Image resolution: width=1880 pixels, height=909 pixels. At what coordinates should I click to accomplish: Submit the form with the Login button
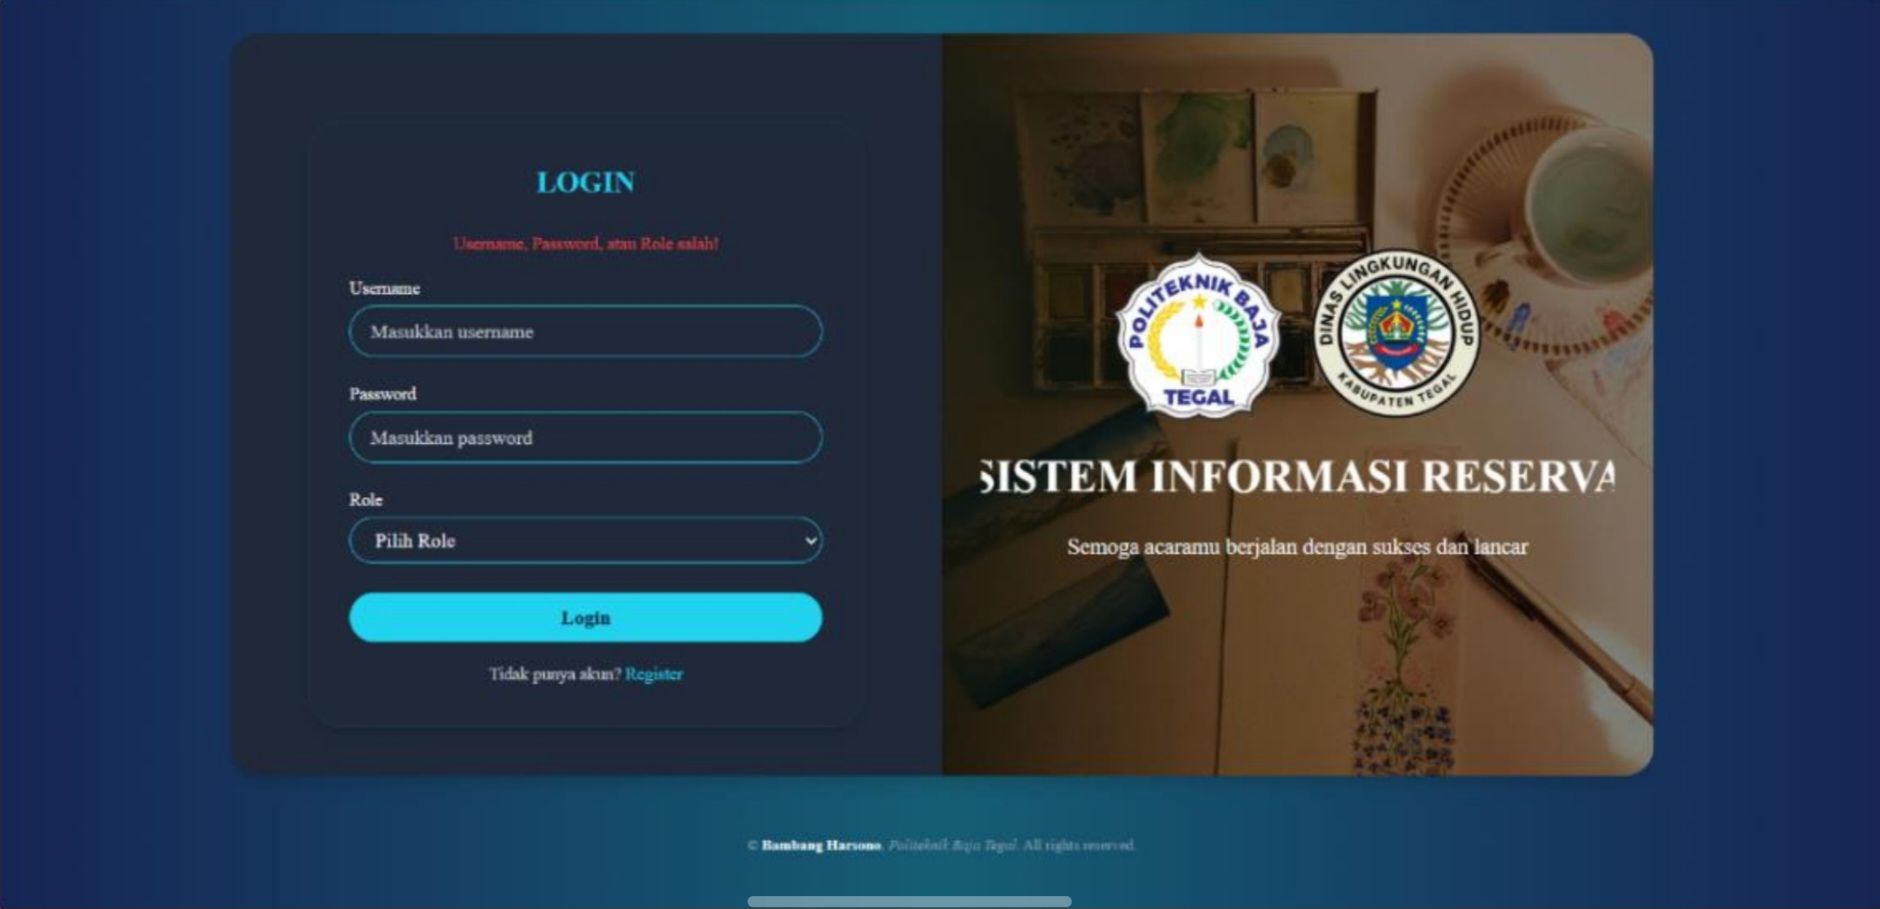click(x=585, y=617)
